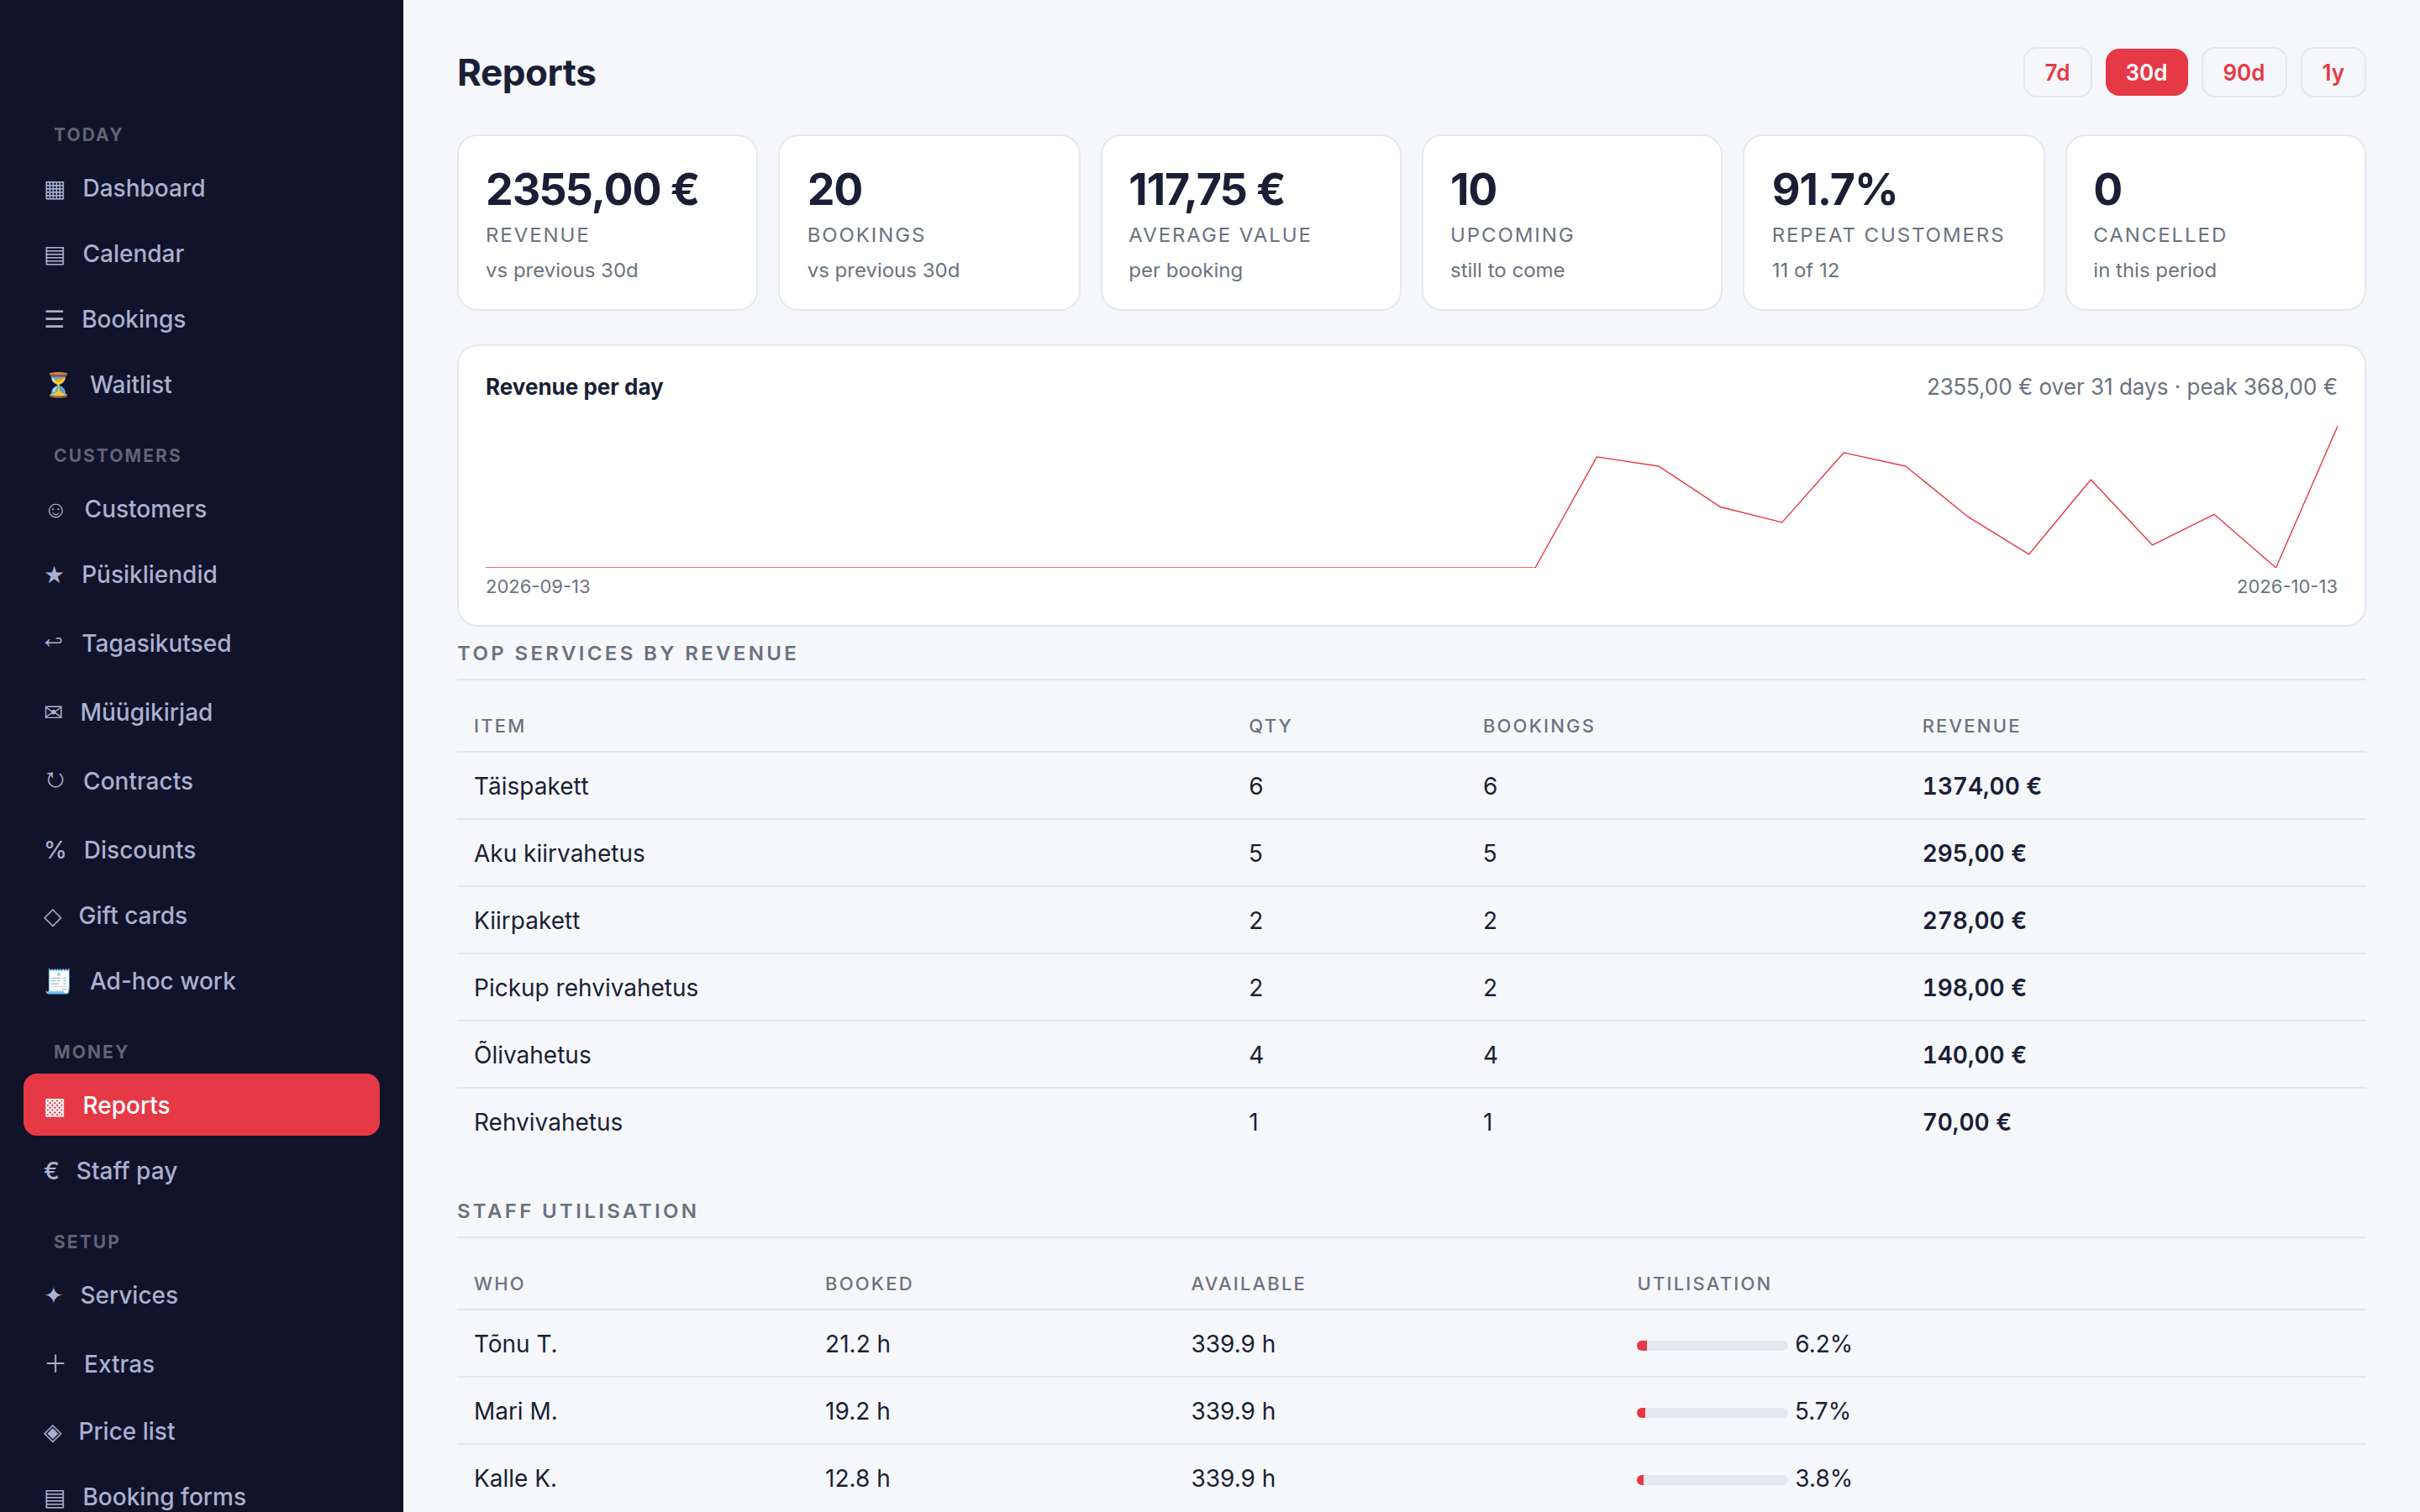Click the REVENUE column header

1971,726
